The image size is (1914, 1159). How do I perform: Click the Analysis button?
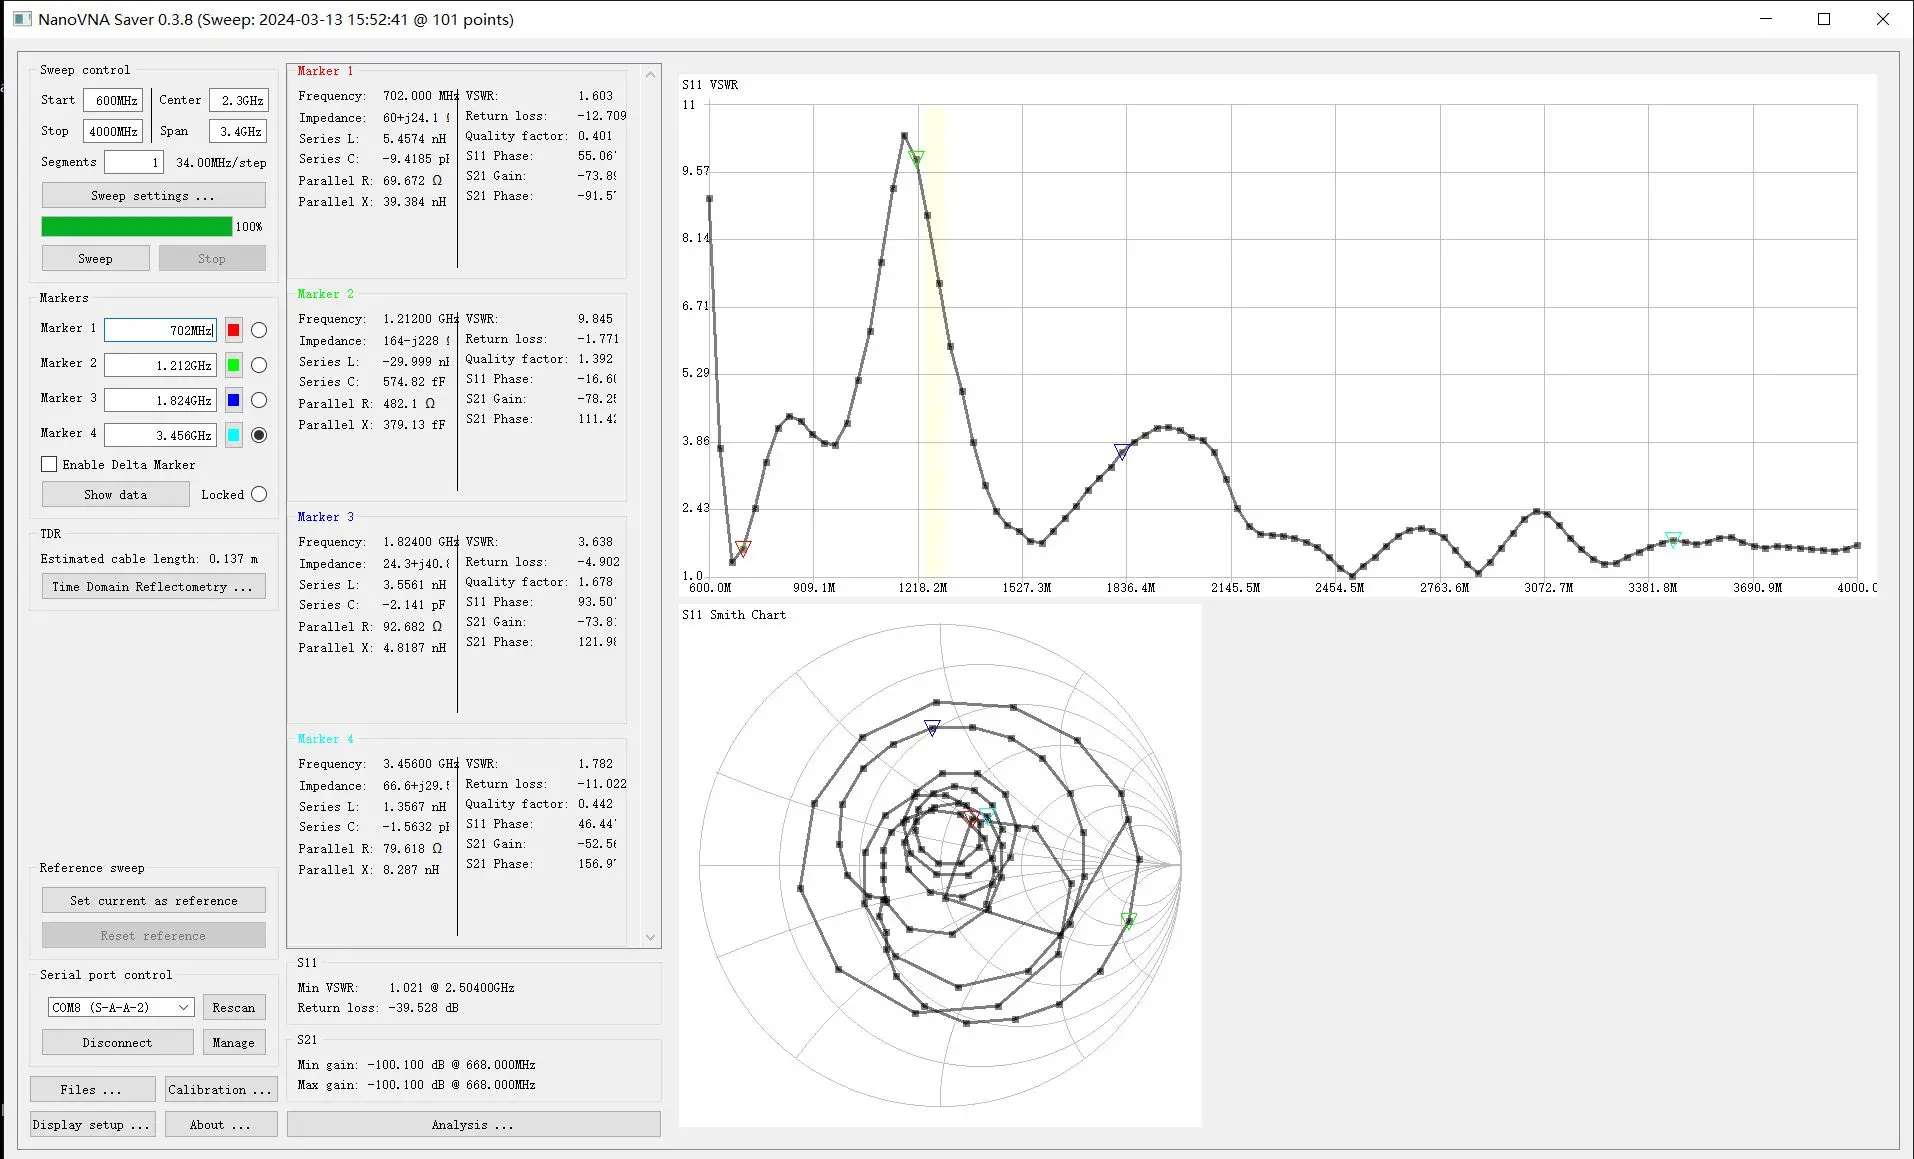pyautogui.click(x=473, y=1125)
